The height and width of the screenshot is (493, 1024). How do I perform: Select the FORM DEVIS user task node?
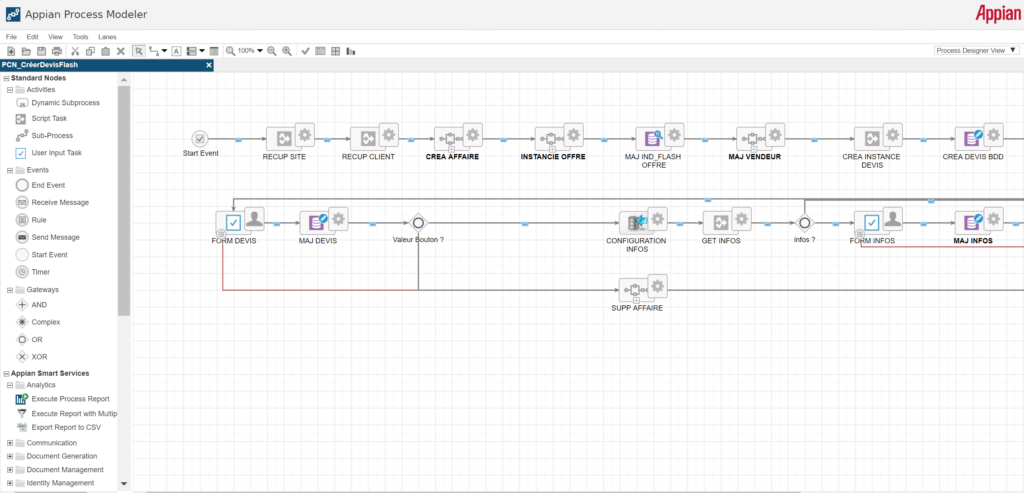tap(234, 223)
